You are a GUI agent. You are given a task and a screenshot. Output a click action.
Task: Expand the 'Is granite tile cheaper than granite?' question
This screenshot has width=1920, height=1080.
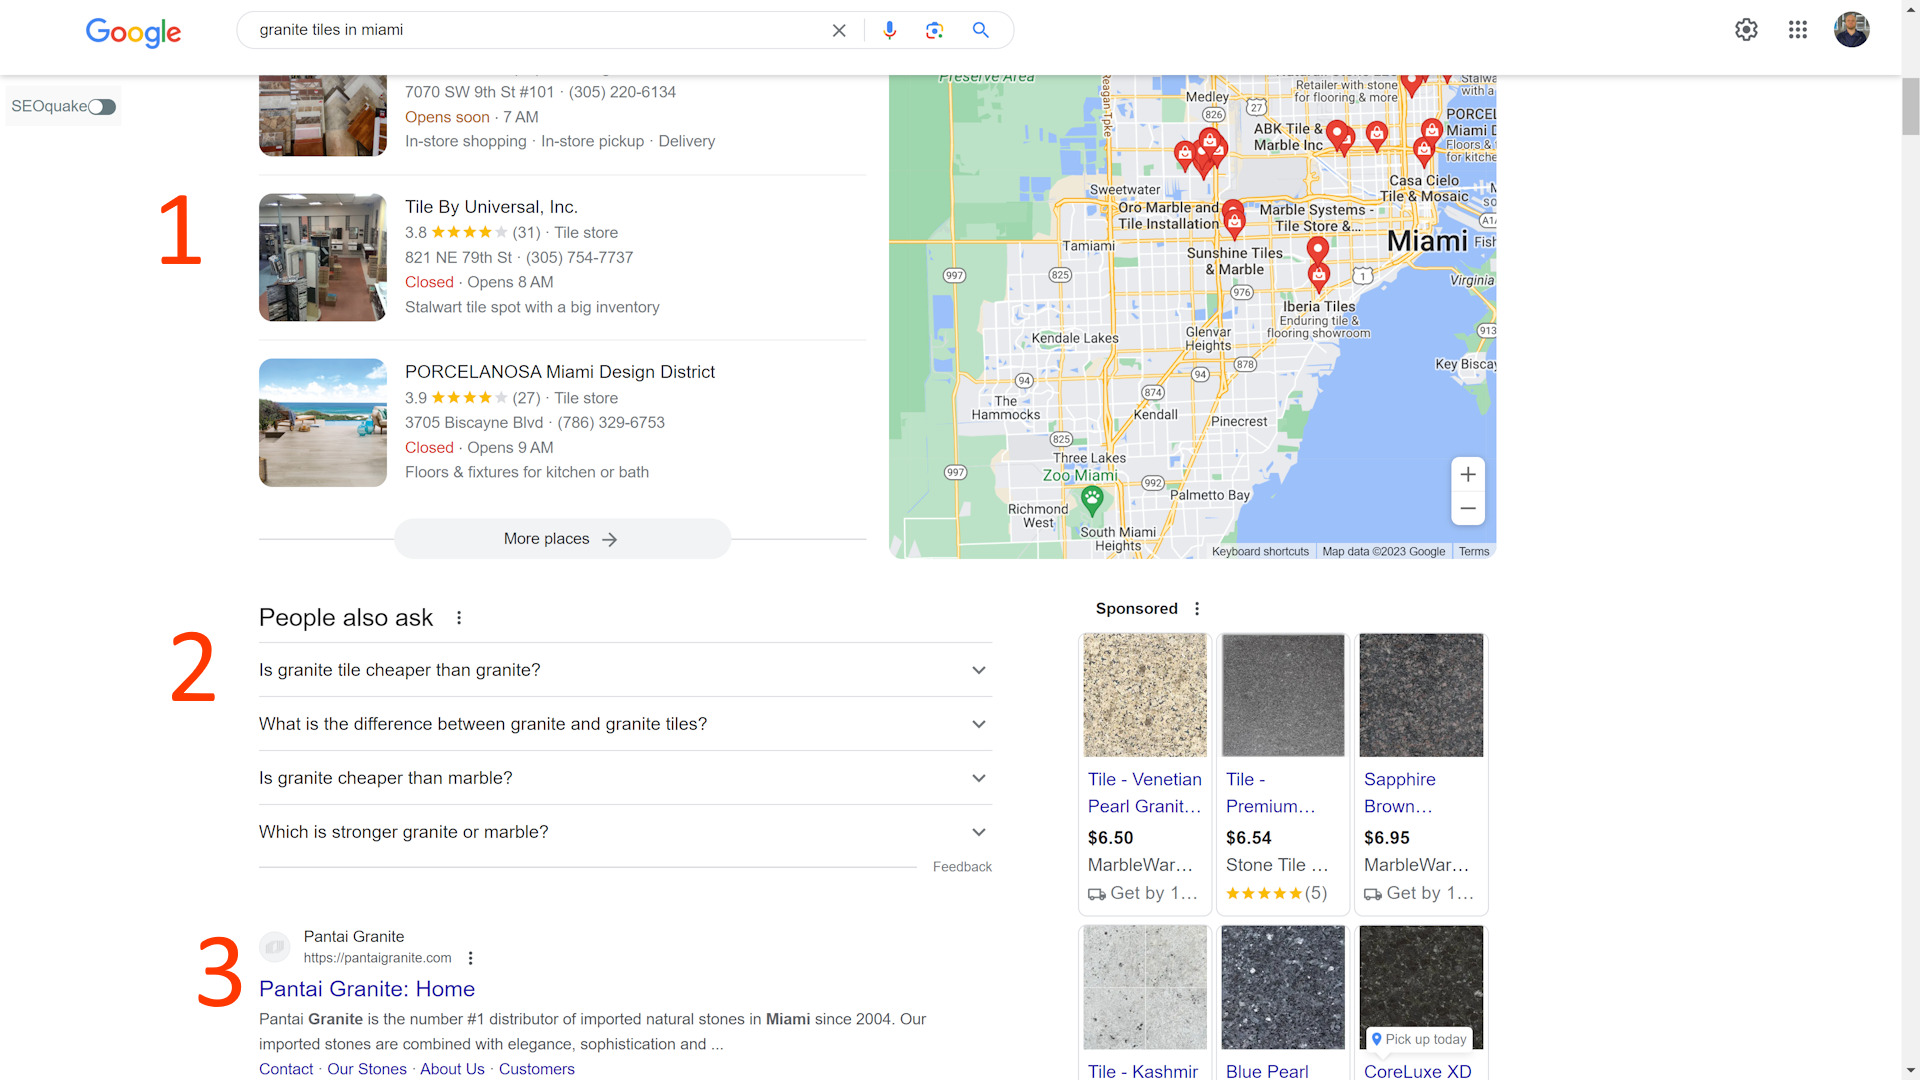[x=978, y=670]
